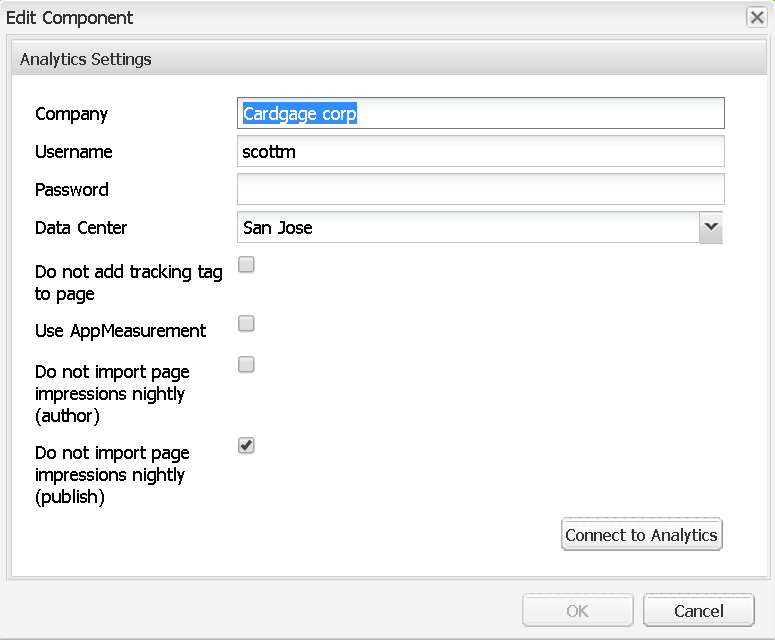775x640 pixels.
Task: Click the Data Center label
Action: click(81, 228)
